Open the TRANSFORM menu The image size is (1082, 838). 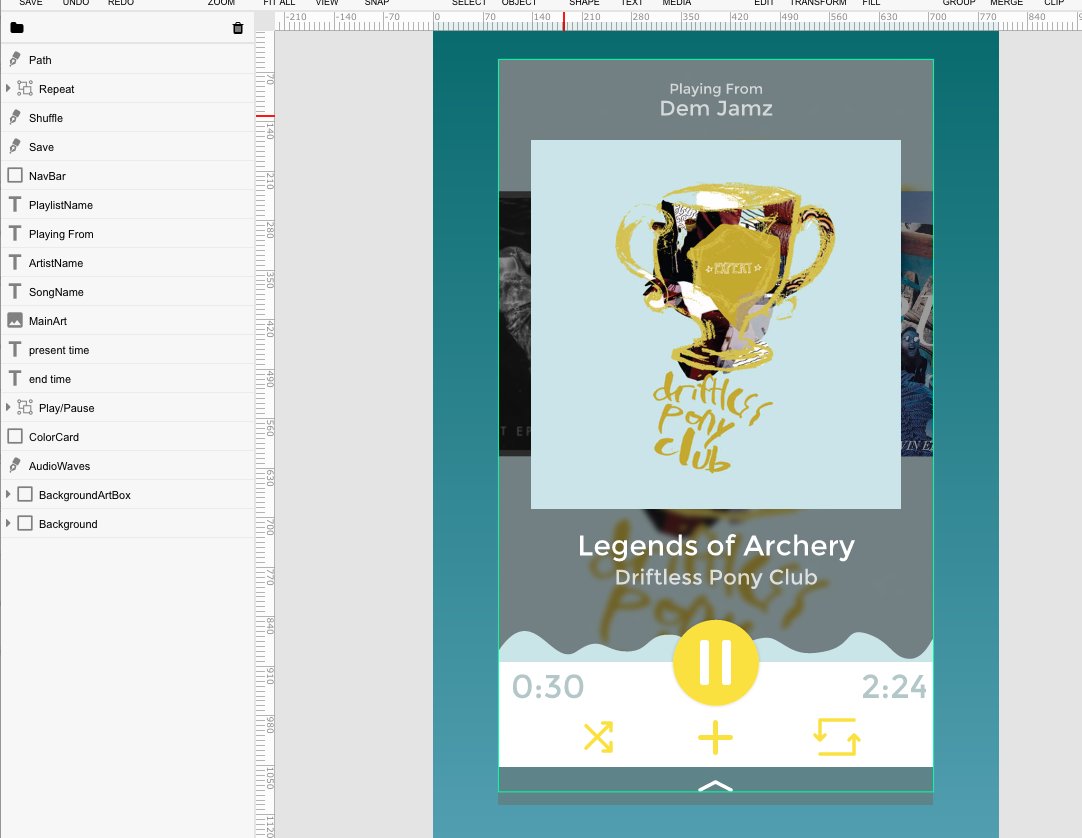[x=818, y=3]
